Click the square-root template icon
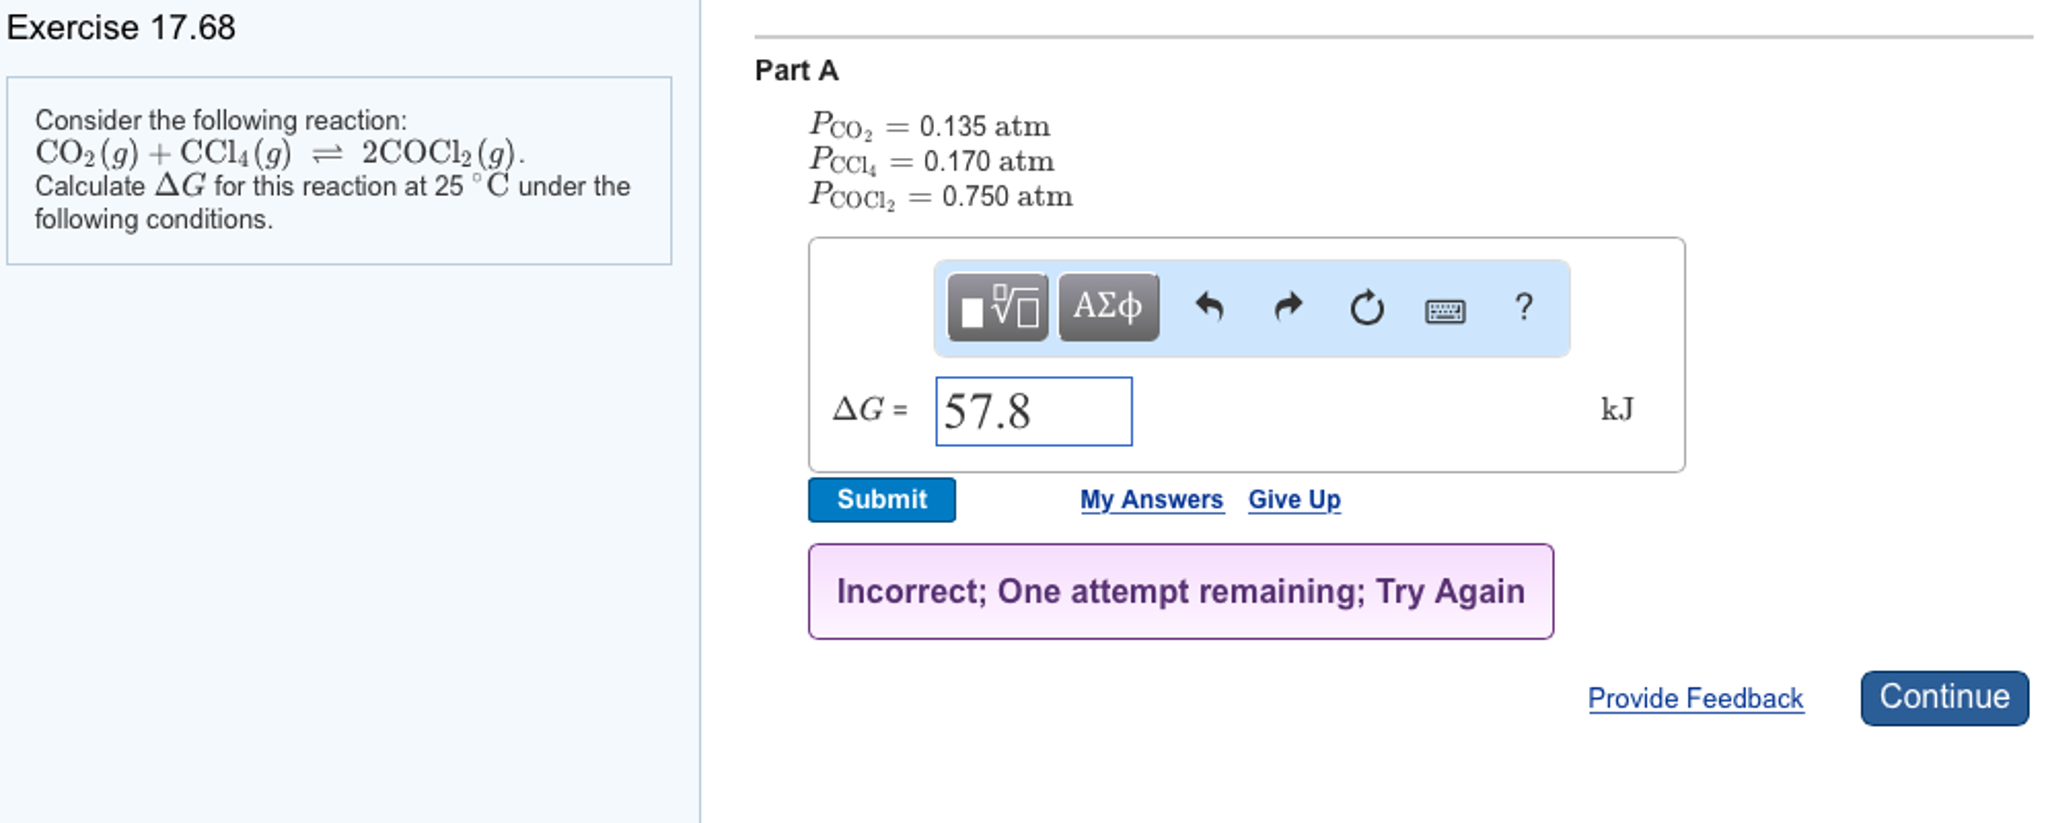The width and height of the screenshot is (2046, 823). coord(995,305)
